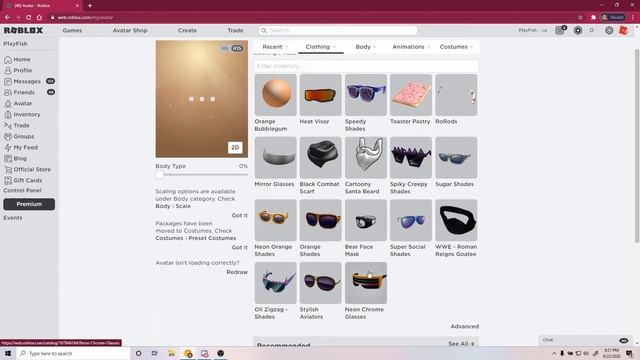The height and width of the screenshot is (360, 640).
Task: Select the Black Combat Scarf item
Action: 320,158
